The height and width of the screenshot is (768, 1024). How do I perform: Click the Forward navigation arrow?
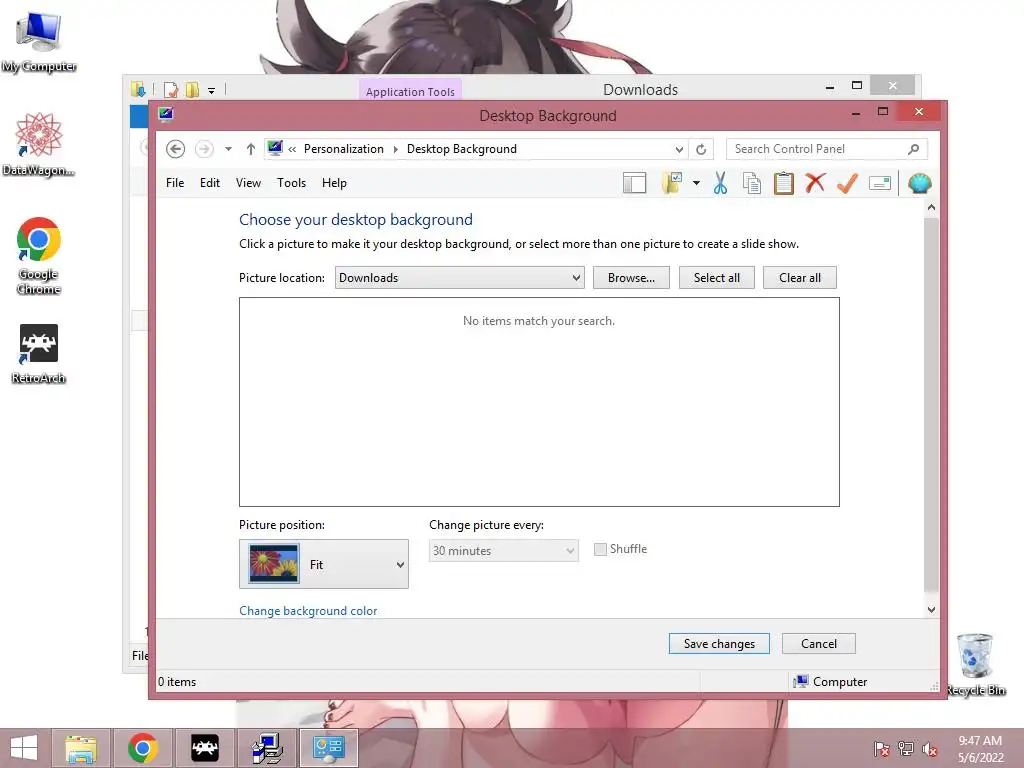click(204, 149)
